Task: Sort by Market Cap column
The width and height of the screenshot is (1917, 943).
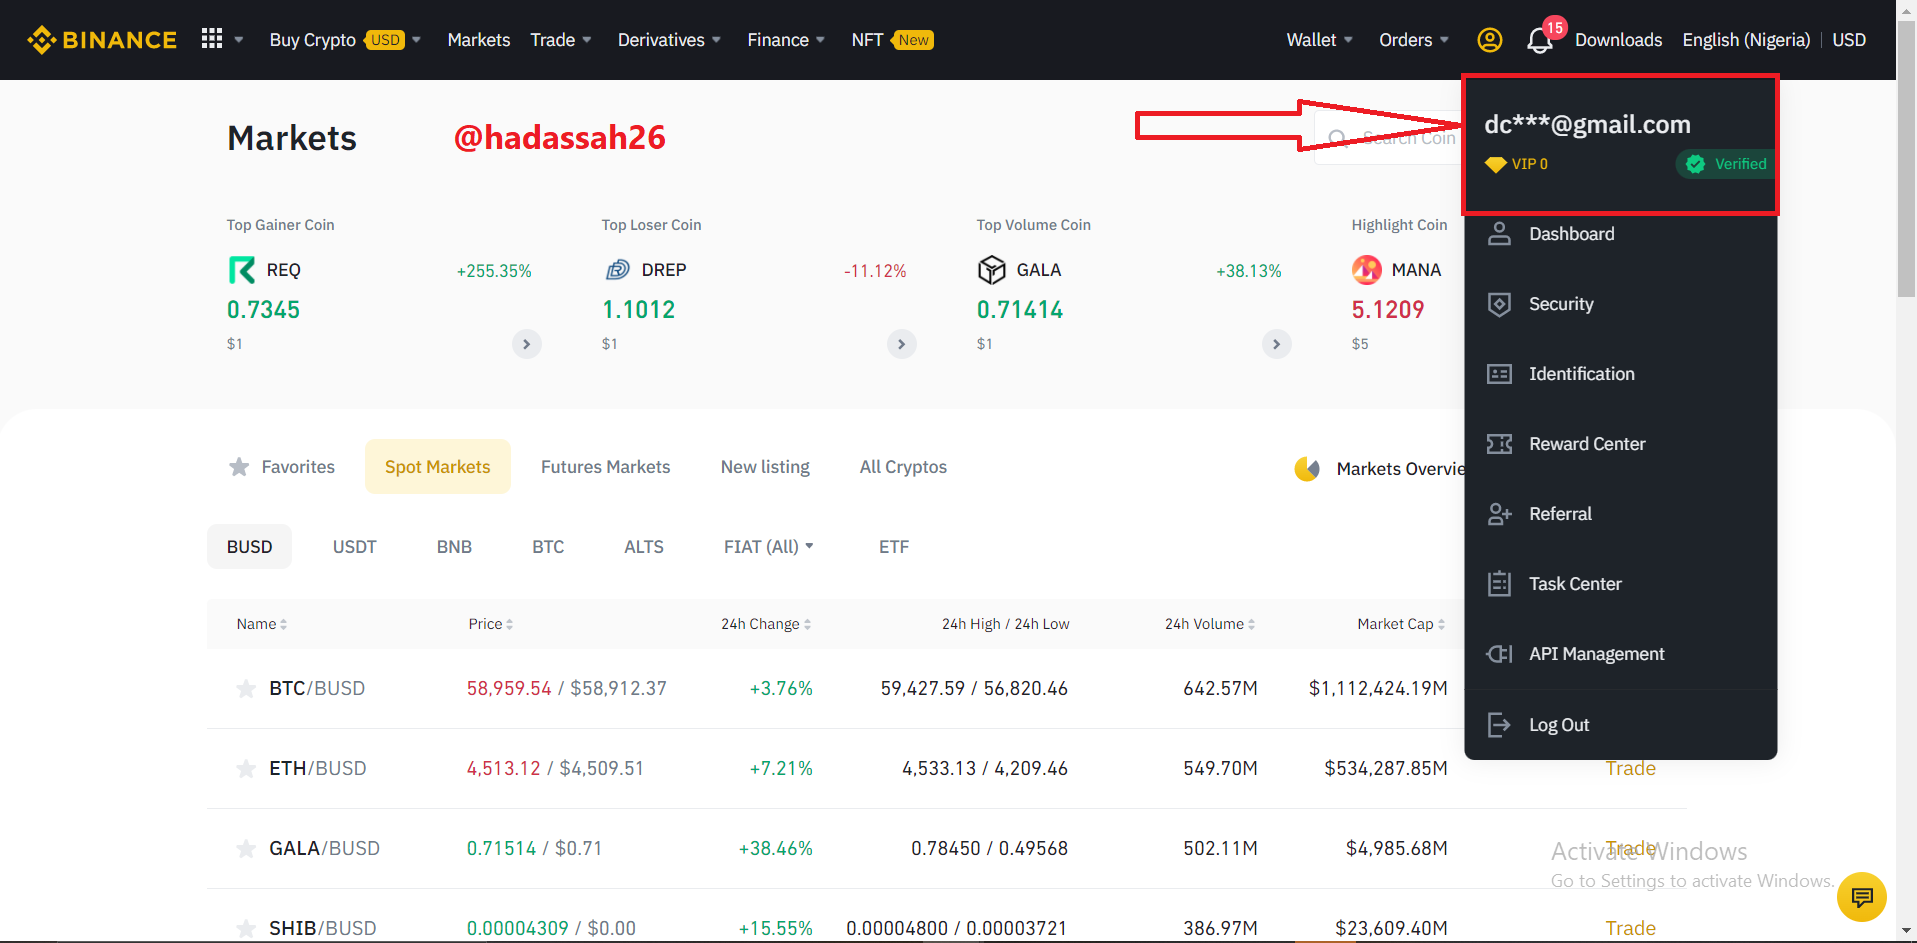Action: pos(1401,624)
